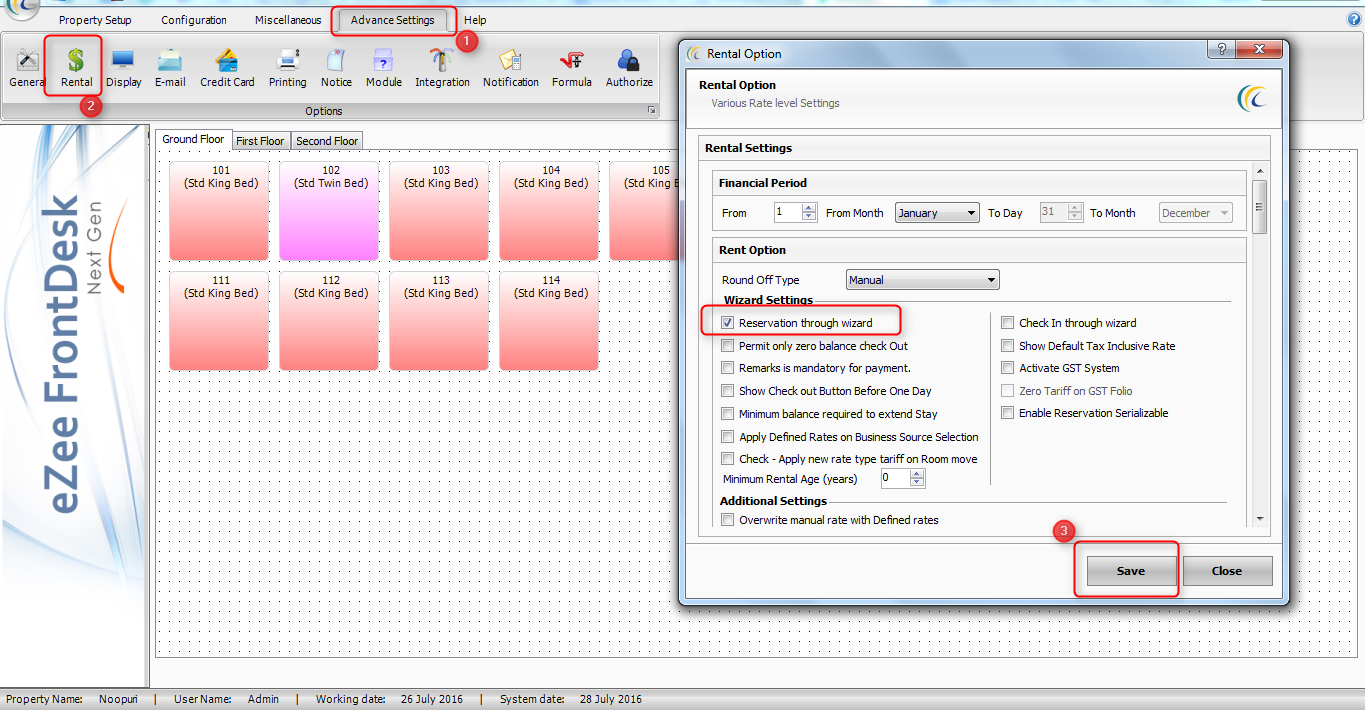This screenshot has width=1365, height=711.
Task: Open the Credit Card settings icon
Action: point(227,67)
